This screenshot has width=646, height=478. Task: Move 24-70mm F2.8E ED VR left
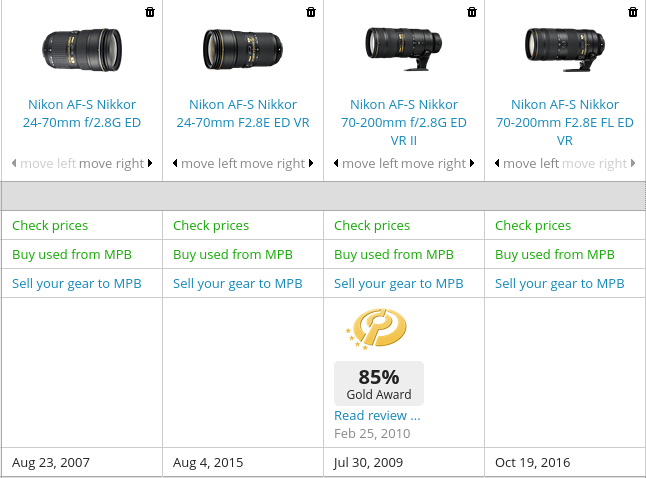[207, 164]
